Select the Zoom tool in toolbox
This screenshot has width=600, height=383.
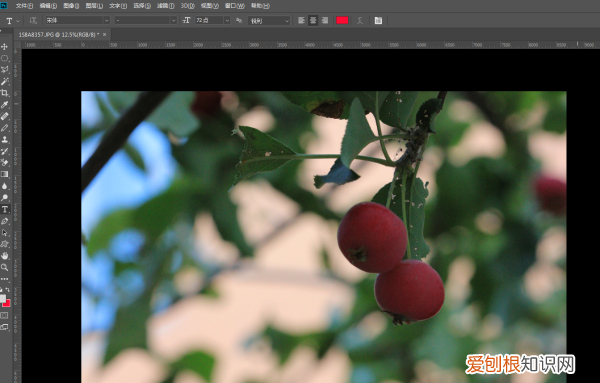[5, 267]
